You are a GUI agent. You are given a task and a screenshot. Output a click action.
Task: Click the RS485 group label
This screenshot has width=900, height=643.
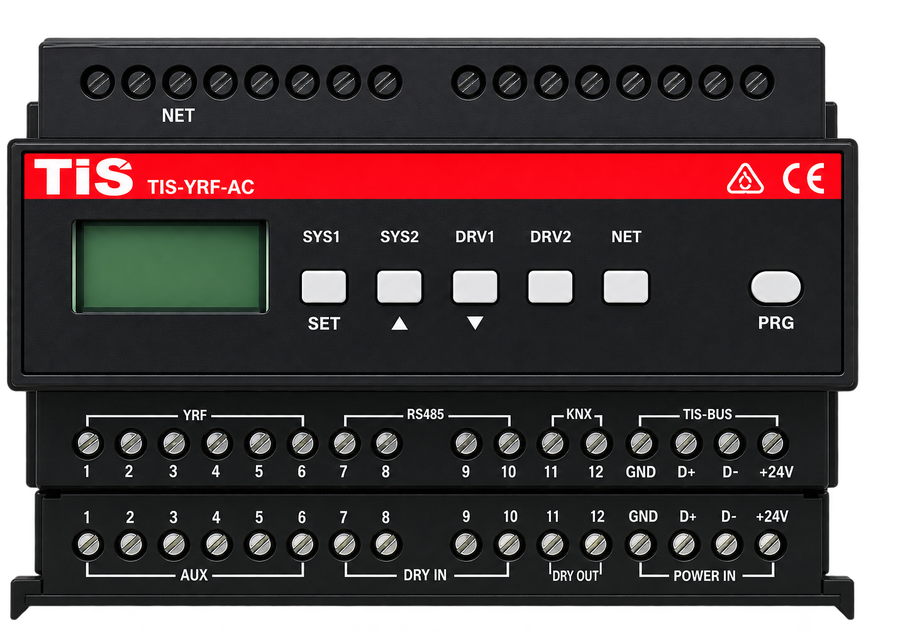425,414
